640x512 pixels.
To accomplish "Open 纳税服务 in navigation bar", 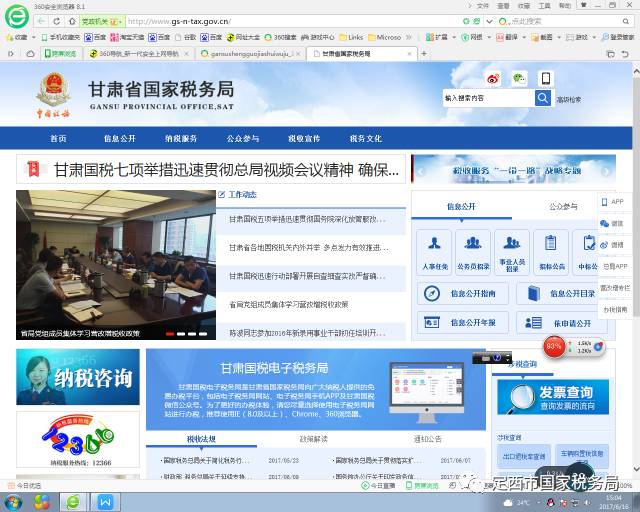I will pos(181,138).
